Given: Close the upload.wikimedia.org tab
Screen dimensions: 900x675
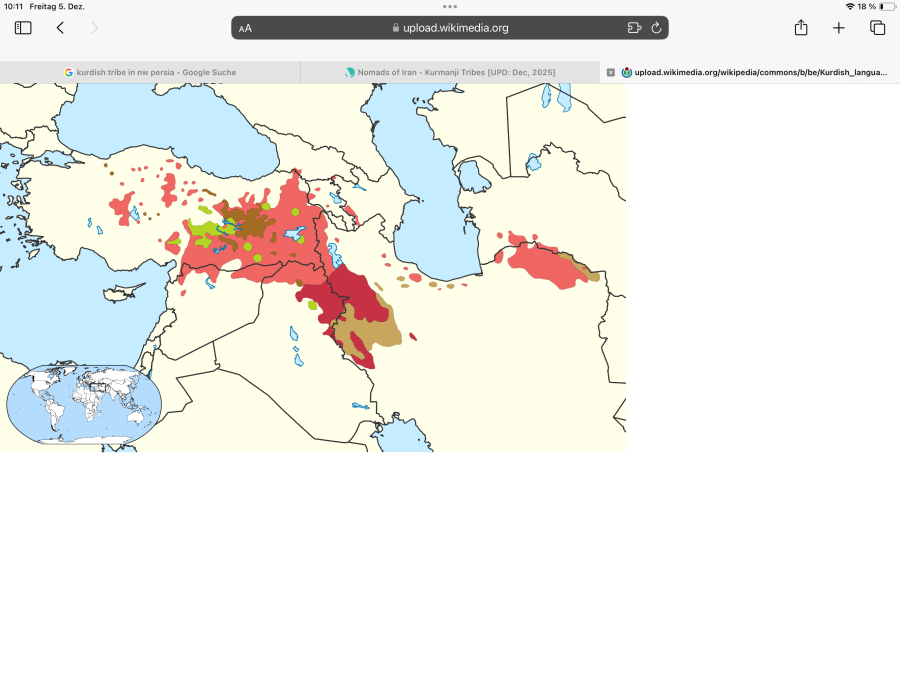Looking at the screenshot, I should click(611, 72).
